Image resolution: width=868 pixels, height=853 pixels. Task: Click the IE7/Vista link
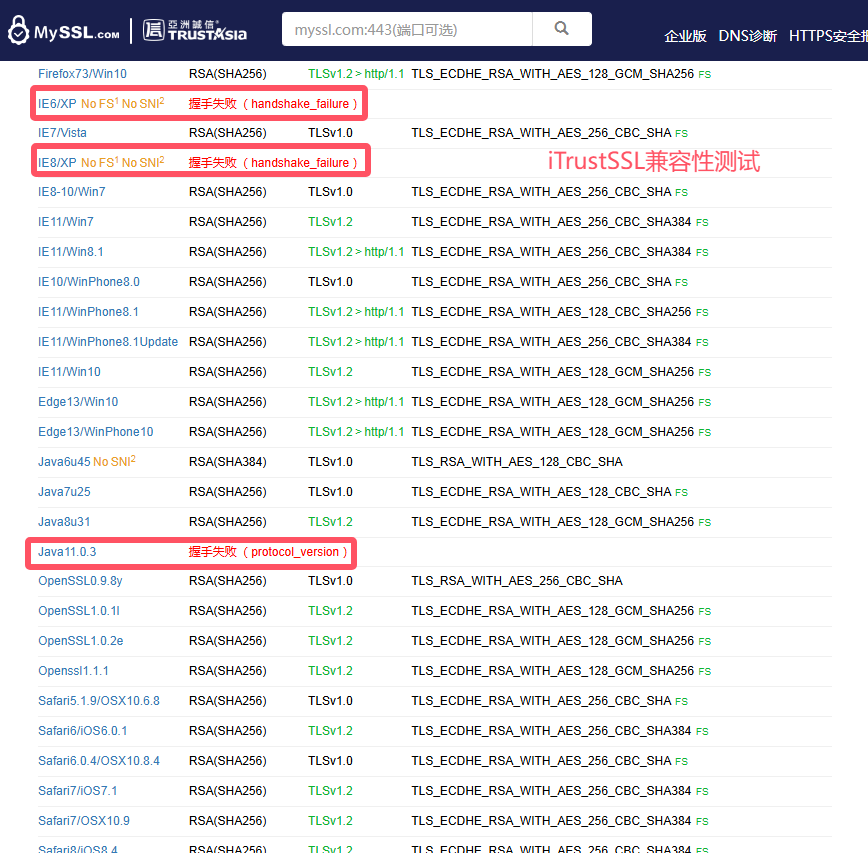click(58, 133)
